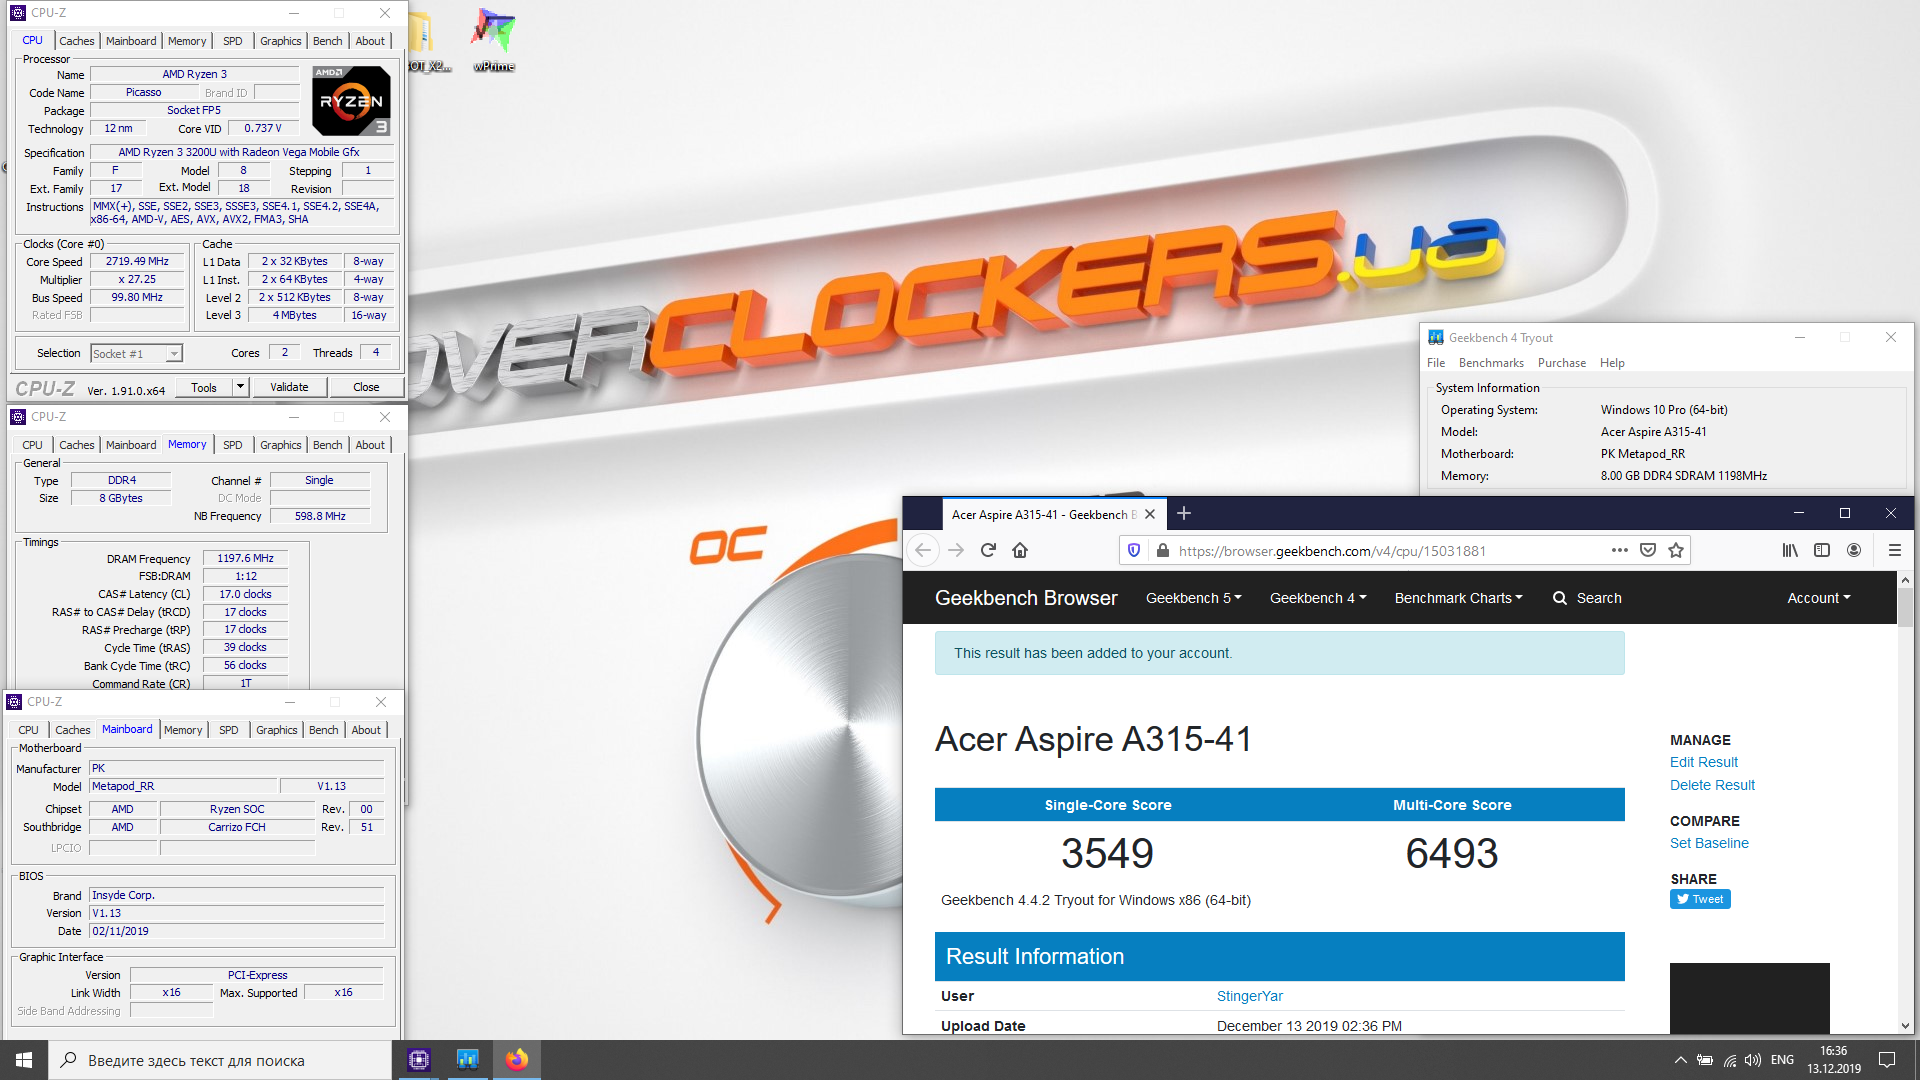Screen dimensions: 1920x1080
Task: Click the Firefox back arrow button
Action: [x=923, y=550]
